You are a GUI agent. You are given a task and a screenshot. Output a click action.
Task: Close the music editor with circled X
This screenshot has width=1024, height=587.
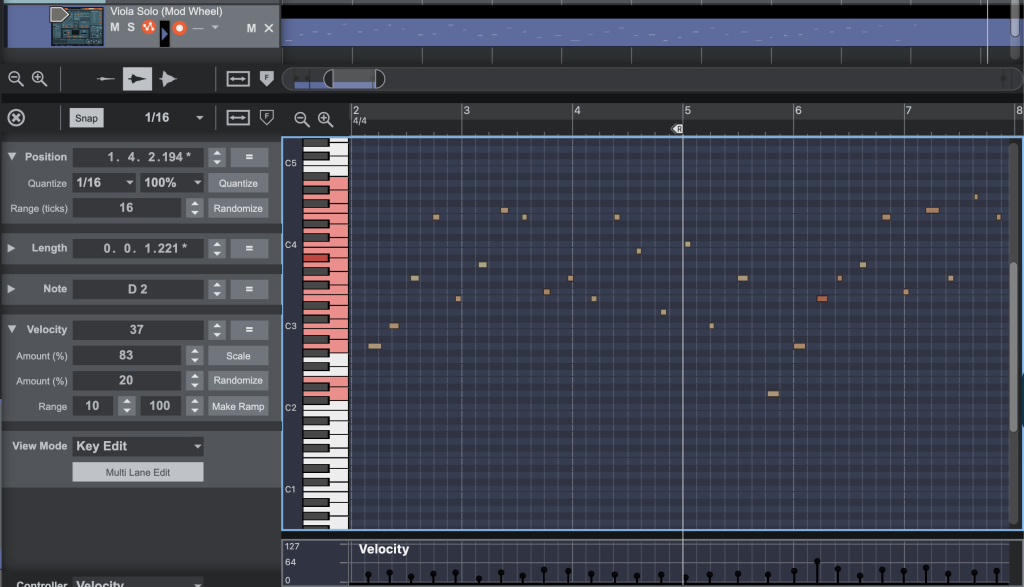[16, 118]
